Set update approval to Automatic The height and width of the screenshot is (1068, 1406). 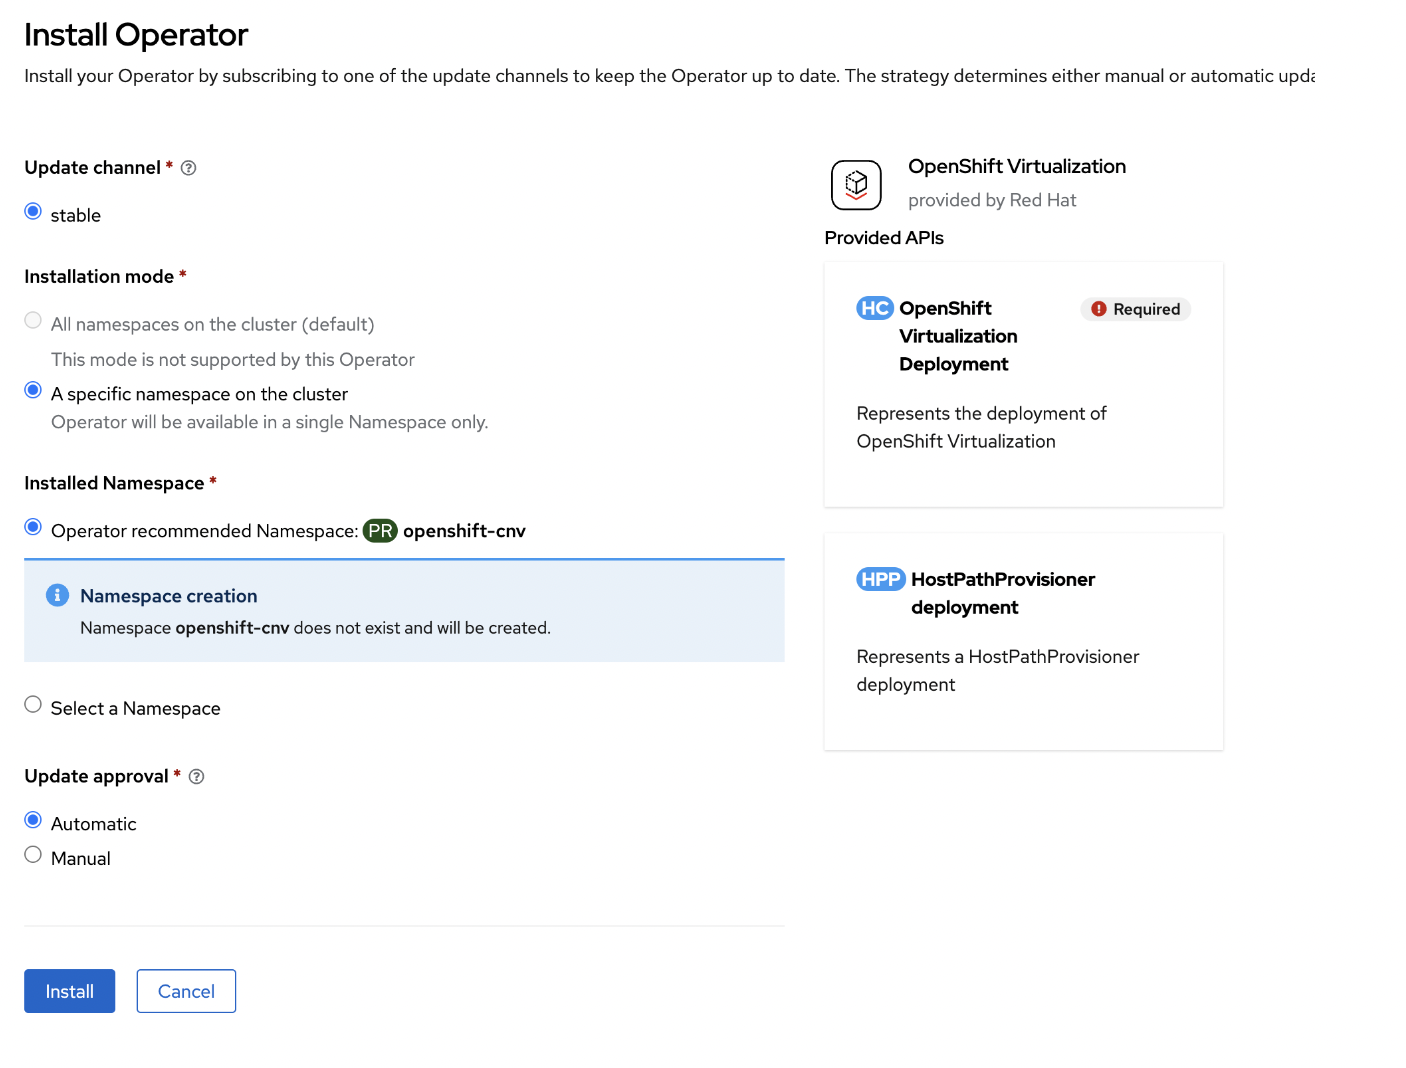(x=33, y=819)
